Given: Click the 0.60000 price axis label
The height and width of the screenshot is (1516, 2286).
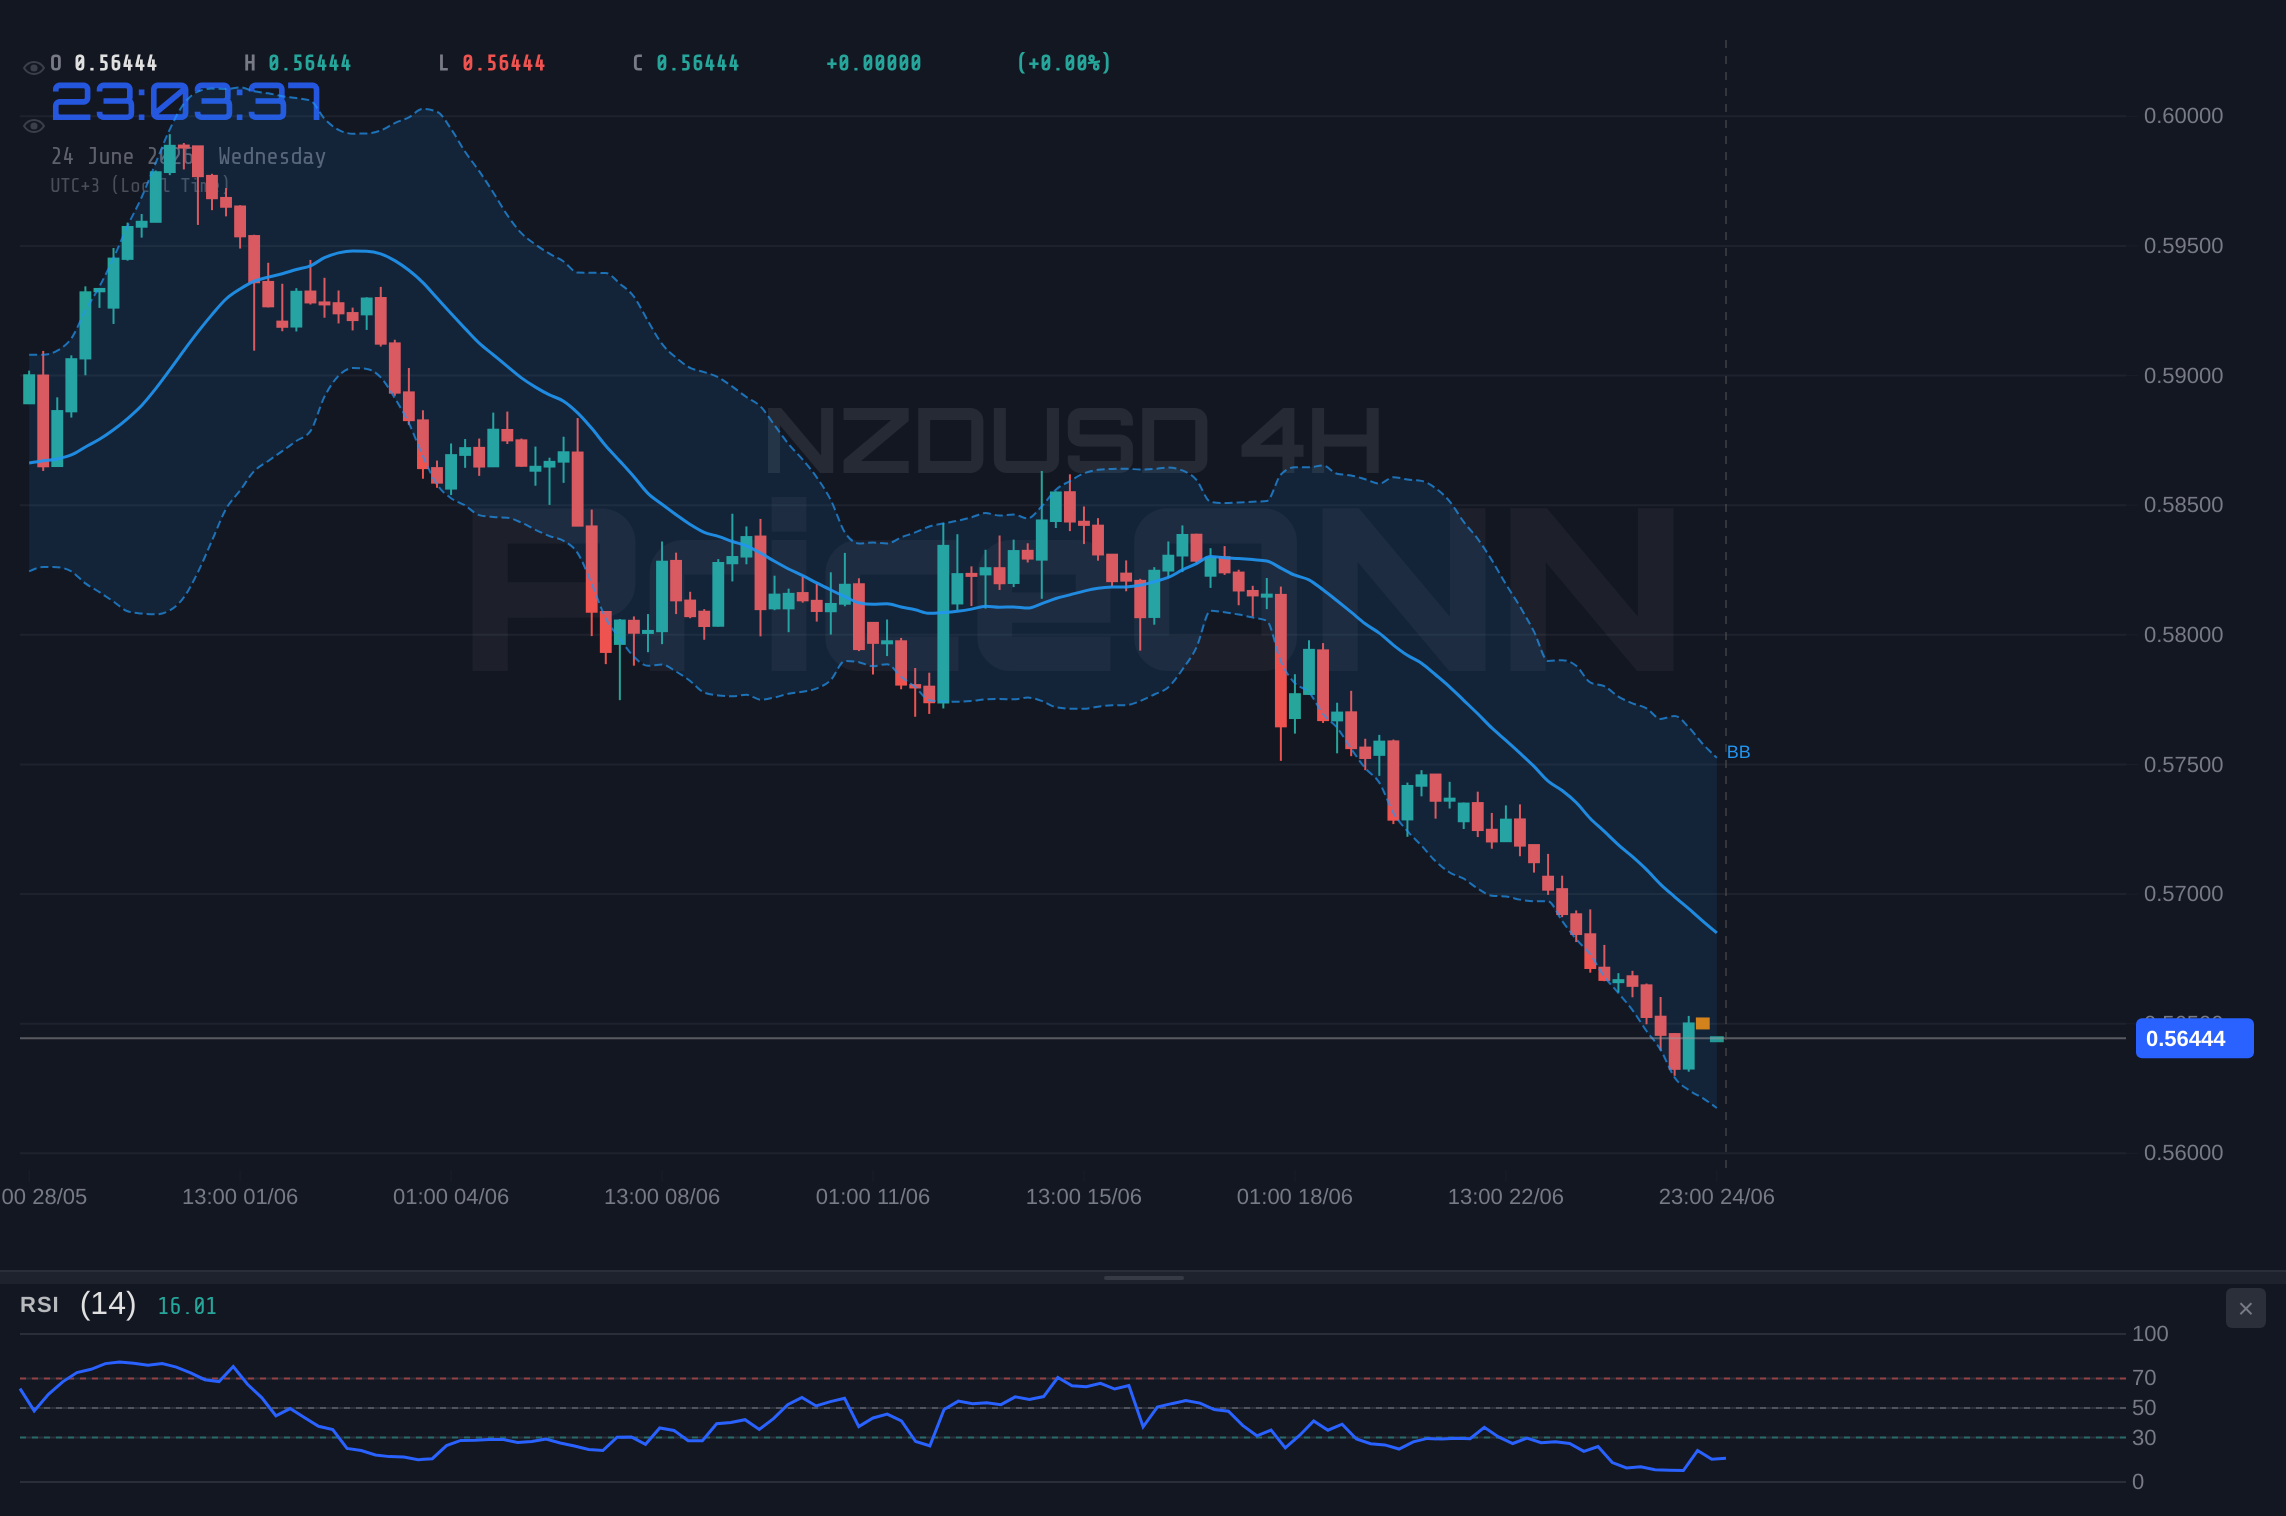Looking at the screenshot, I should pyautogui.click(x=2183, y=116).
